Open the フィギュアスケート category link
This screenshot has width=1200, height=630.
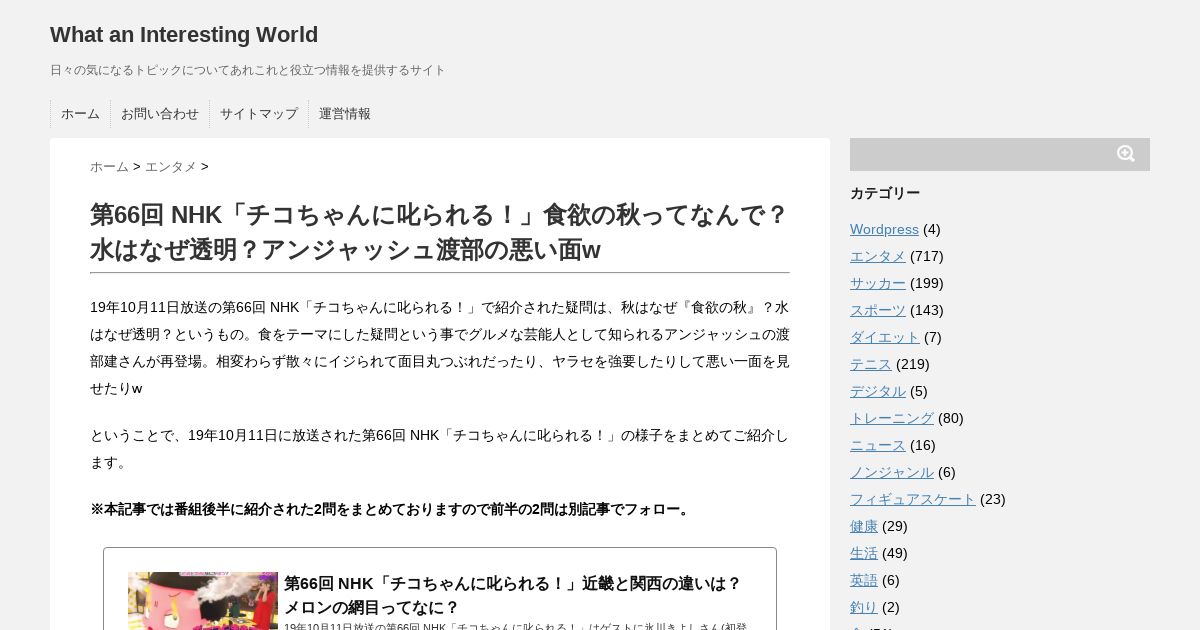tap(913, 499)
